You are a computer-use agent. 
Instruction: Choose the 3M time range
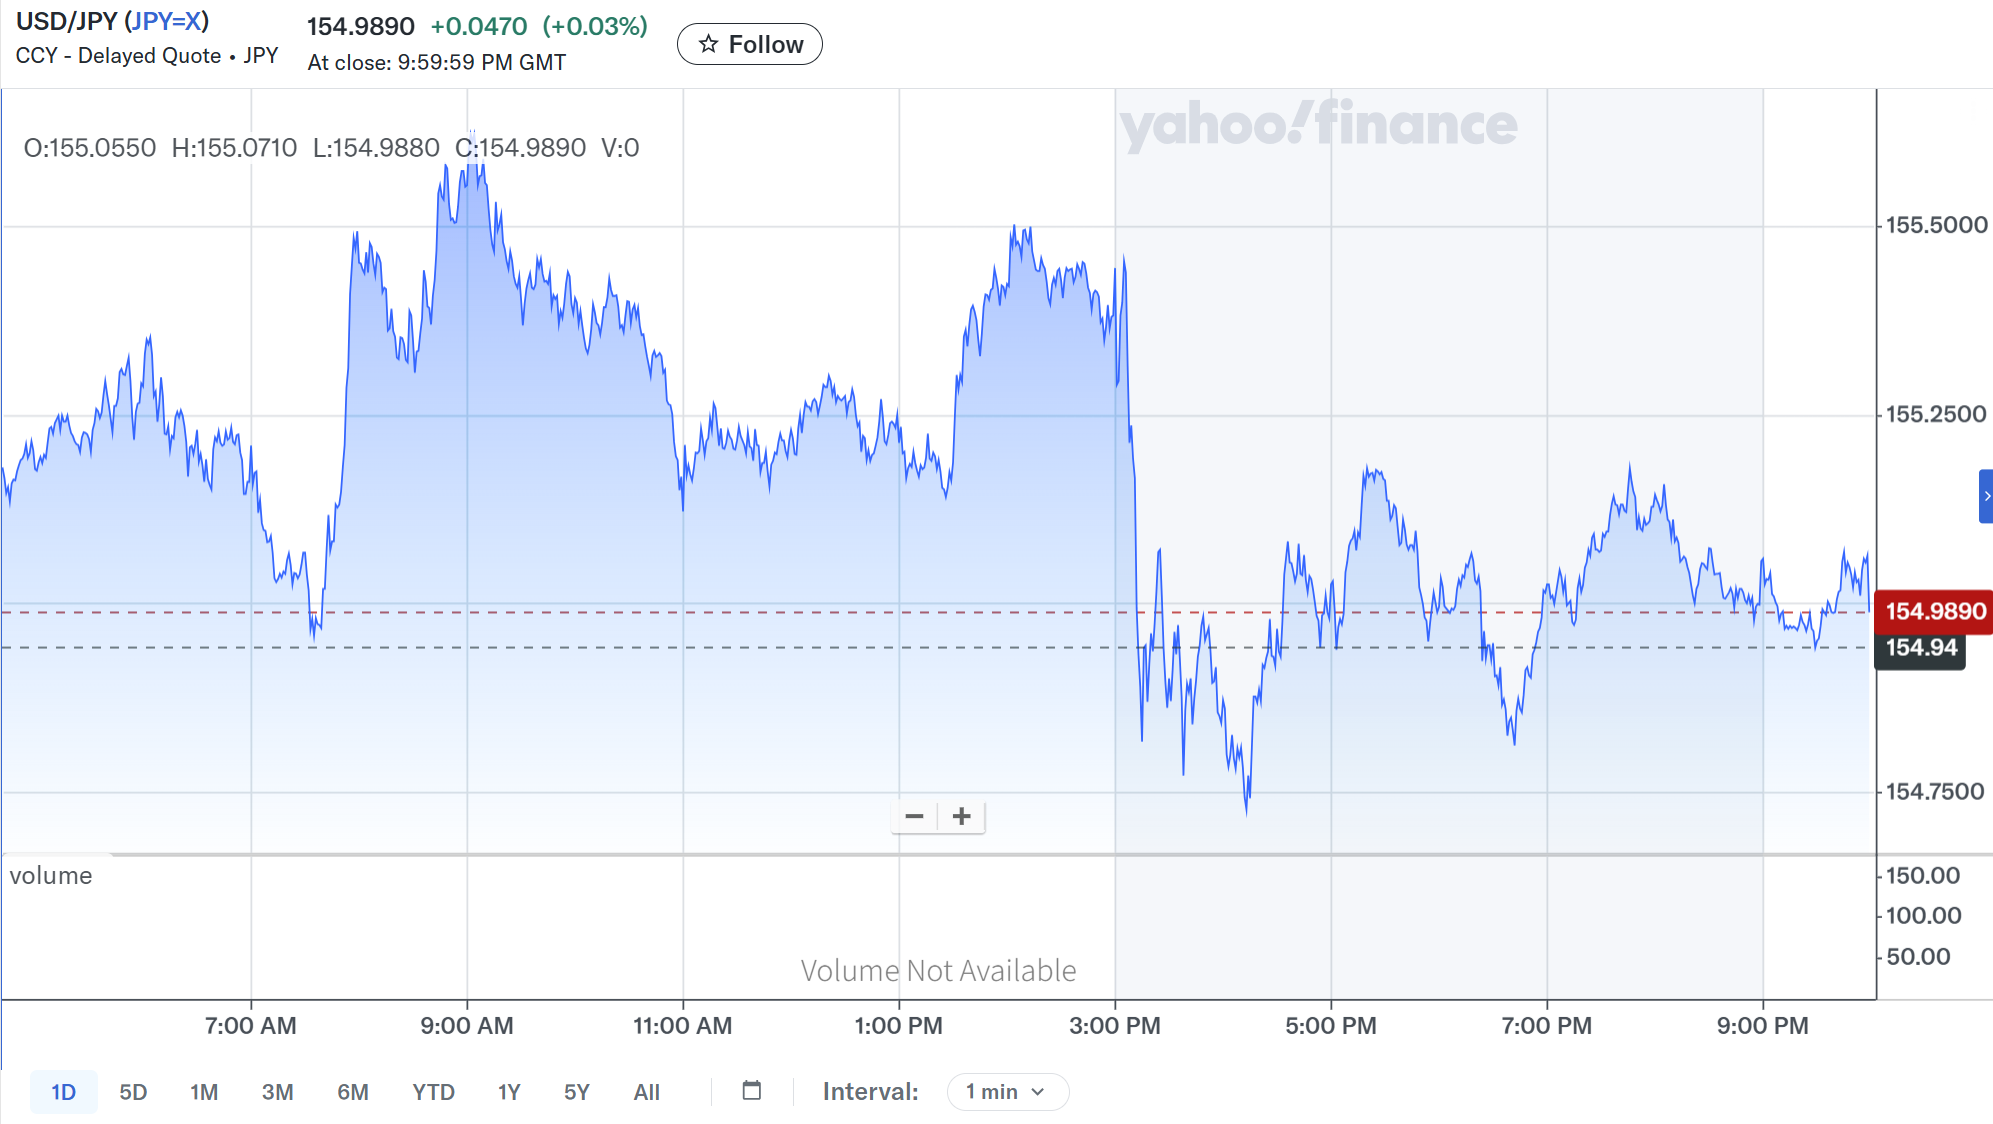click(x=277, y=1092)
